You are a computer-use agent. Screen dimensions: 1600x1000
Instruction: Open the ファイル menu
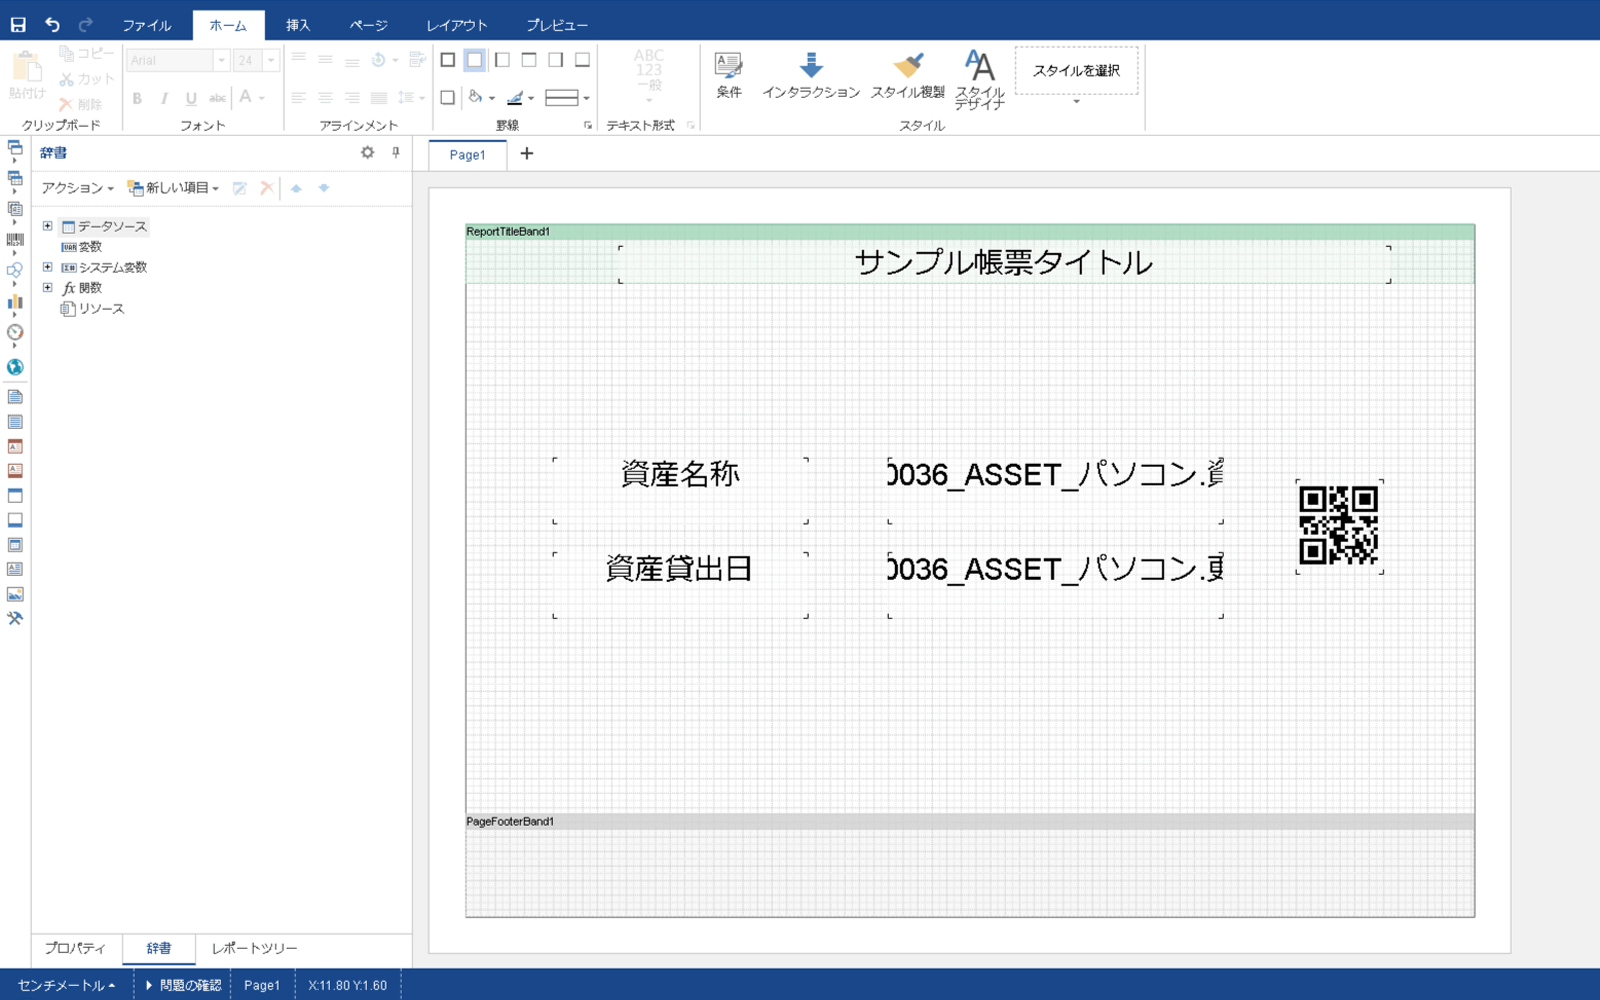147,25
